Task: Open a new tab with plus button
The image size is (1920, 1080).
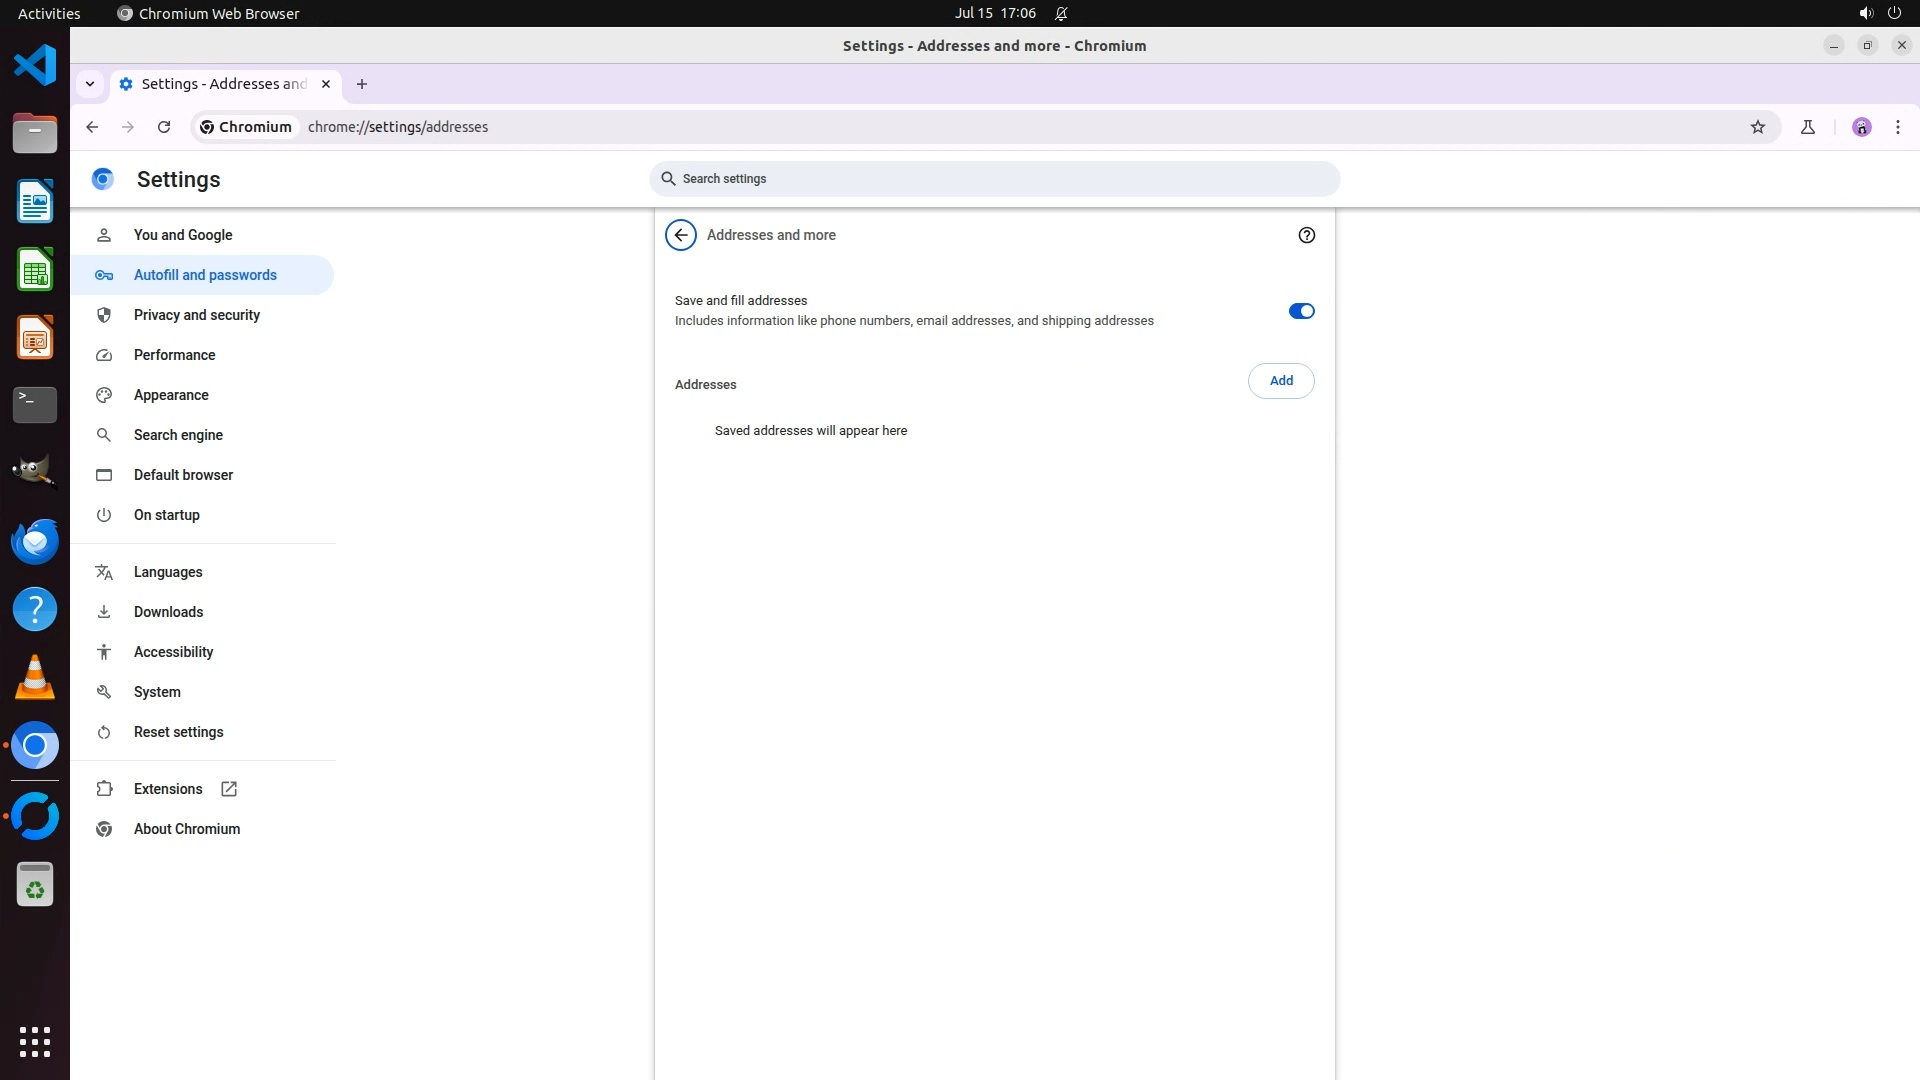Action: 362,84
